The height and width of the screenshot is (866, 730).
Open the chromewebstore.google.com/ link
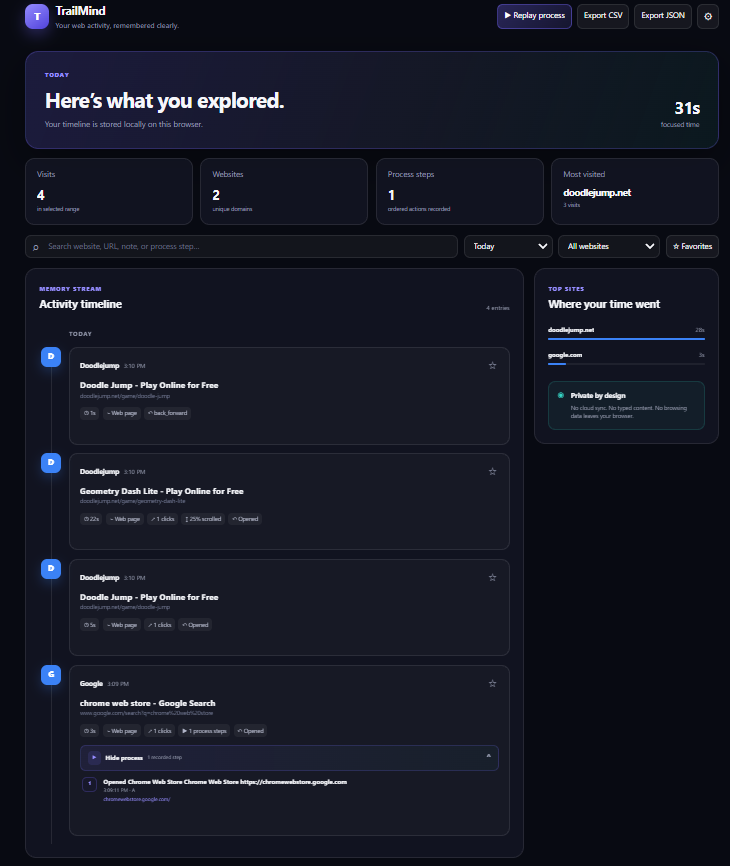[x=136, y=799]
